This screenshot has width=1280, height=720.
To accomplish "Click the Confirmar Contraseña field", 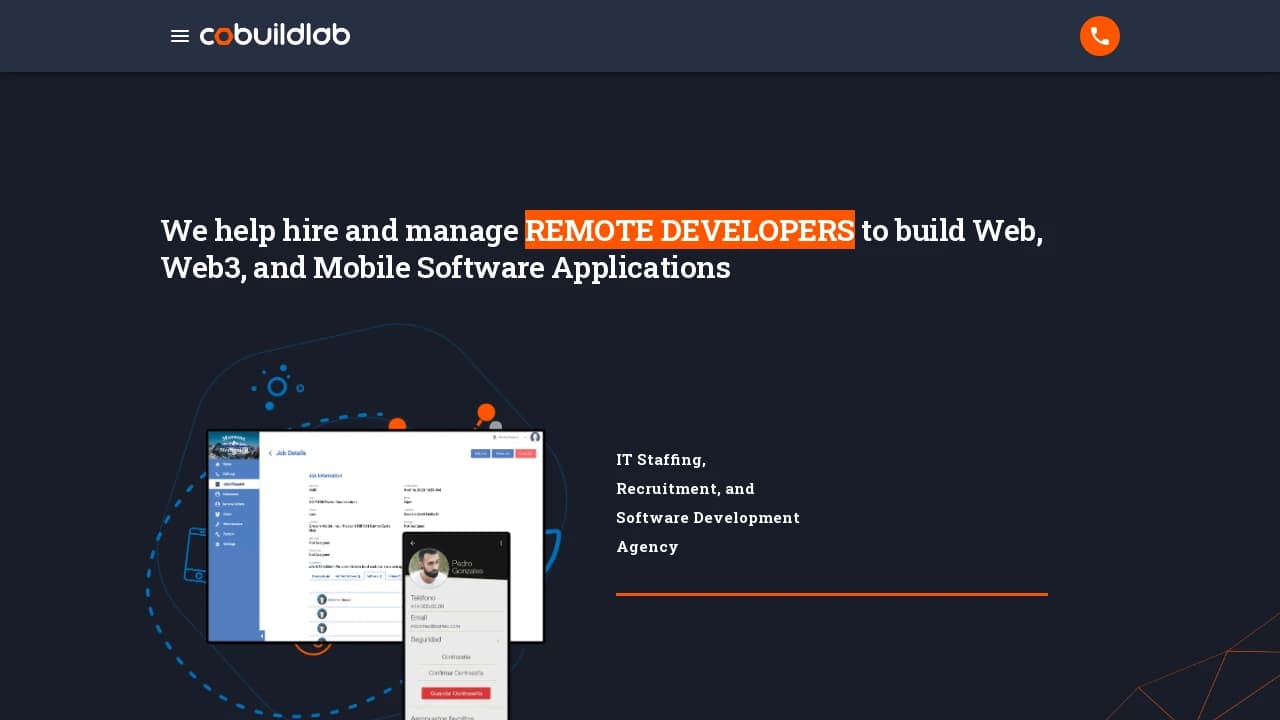I will coord(455,673).
